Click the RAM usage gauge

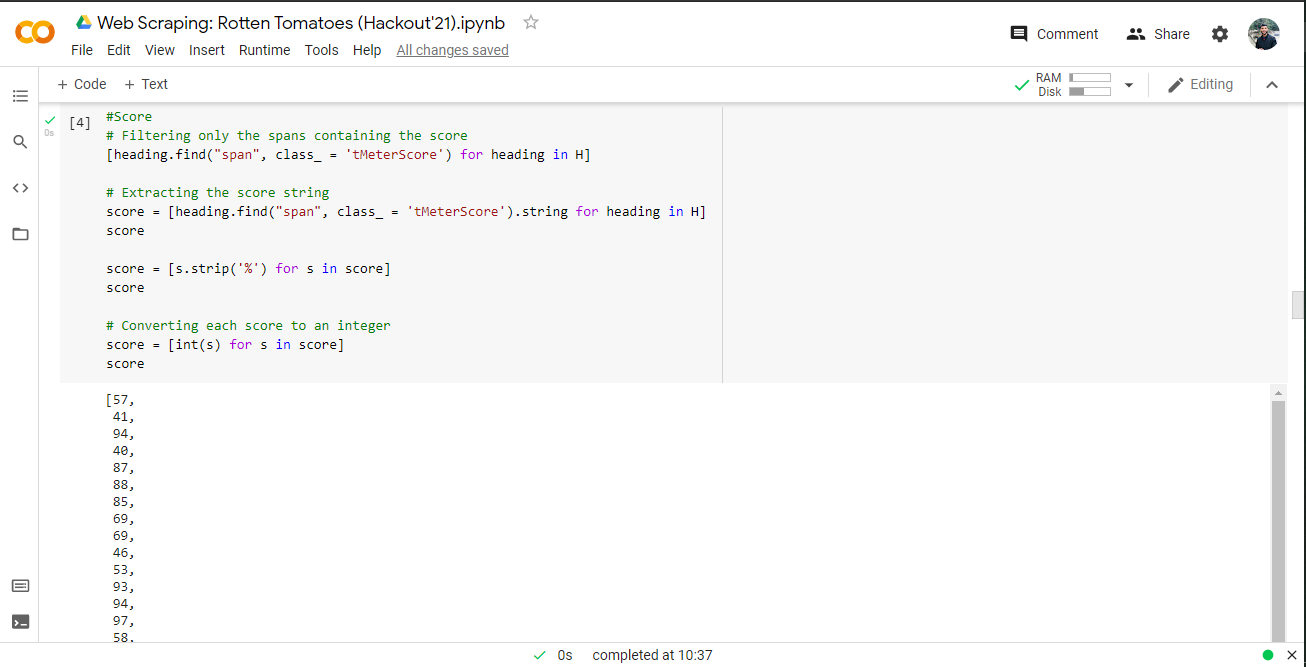(x=1090, y=77)
